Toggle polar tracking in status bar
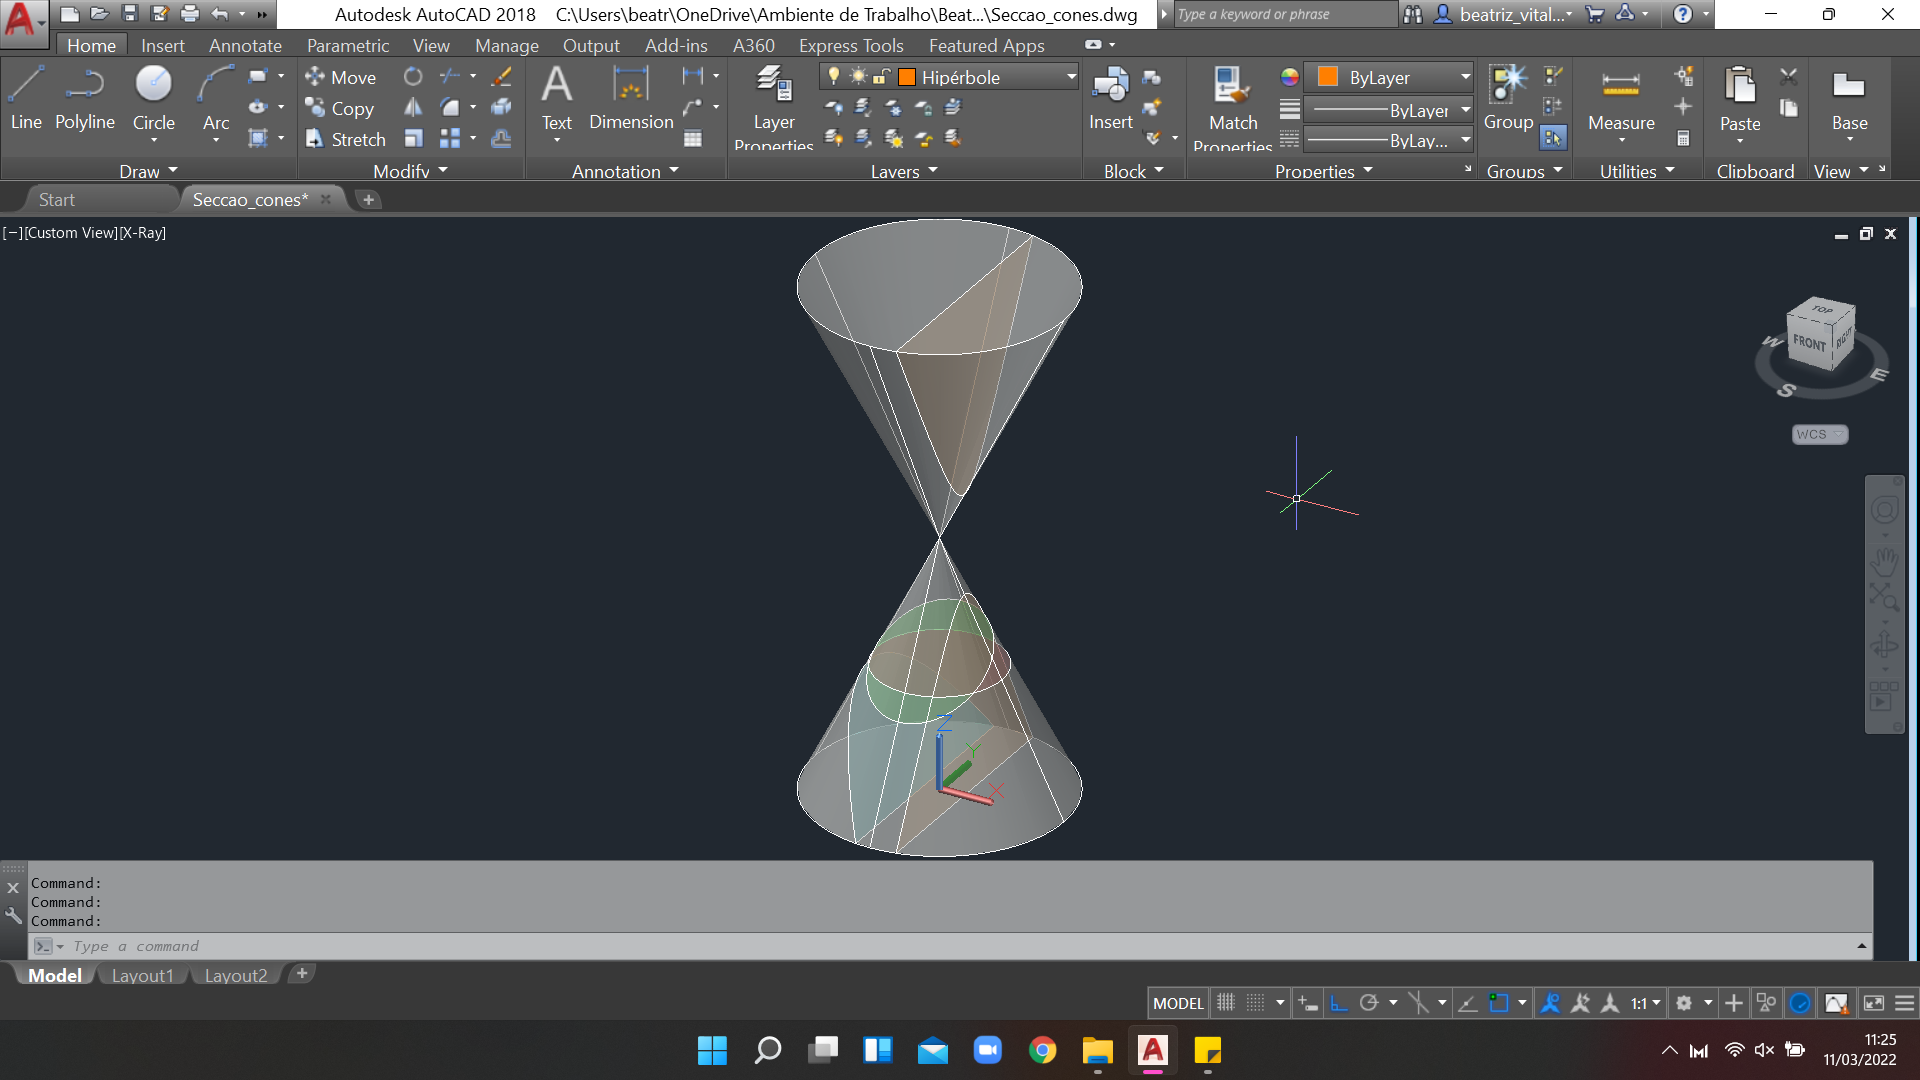The image size is (1920, 1080). pyautogui.click(x=1370, y=1002)
